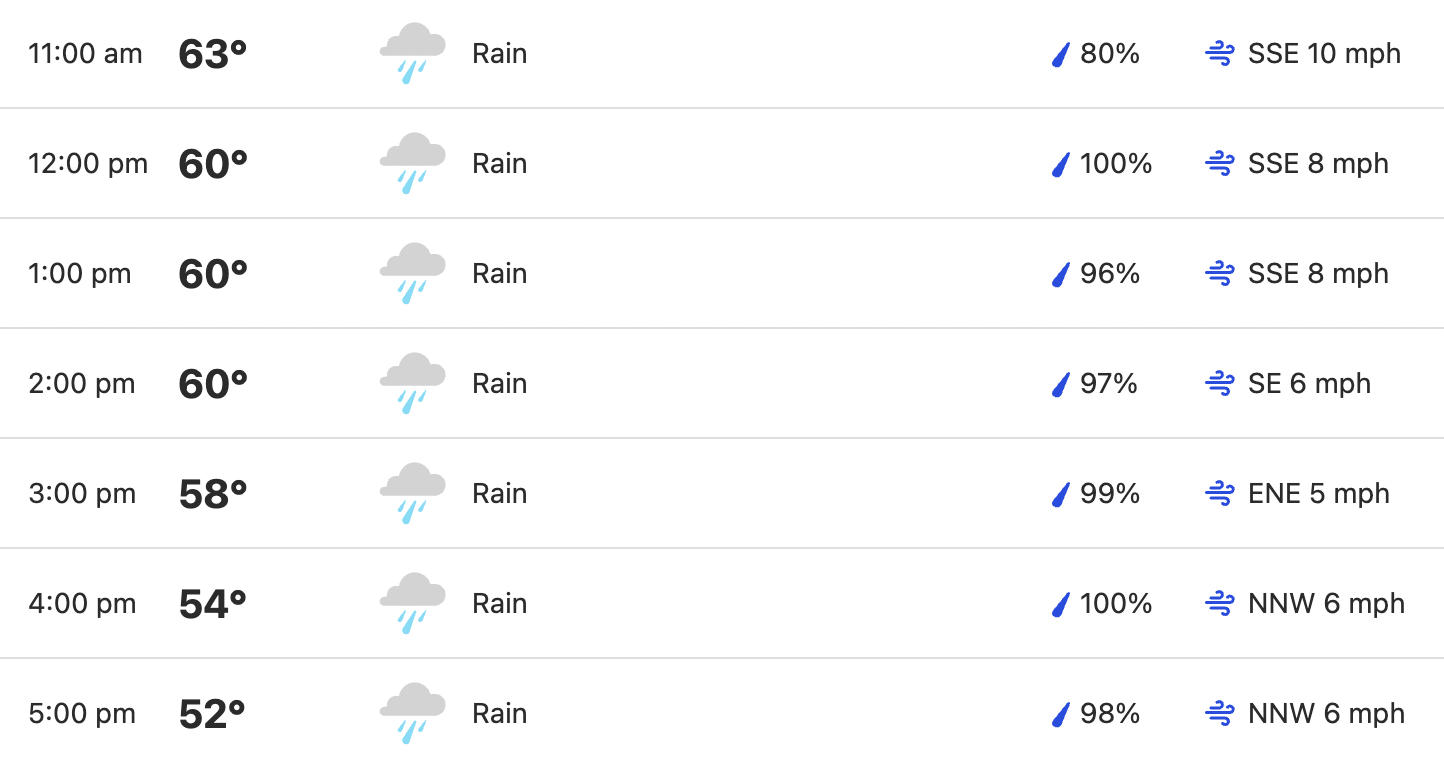Click the rain cloud icon for 12:00 pm
Image resolution: width=1444 pixels, height=764 pixels.
click(x=412, y=164)
